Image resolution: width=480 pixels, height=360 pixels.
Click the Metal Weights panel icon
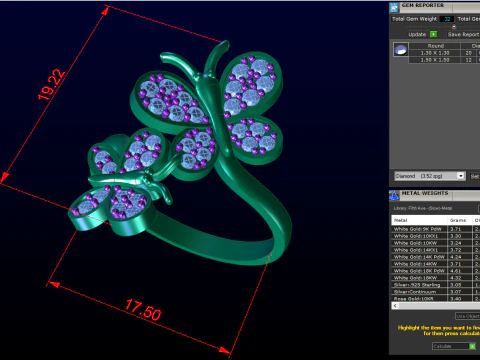point(394,196)
